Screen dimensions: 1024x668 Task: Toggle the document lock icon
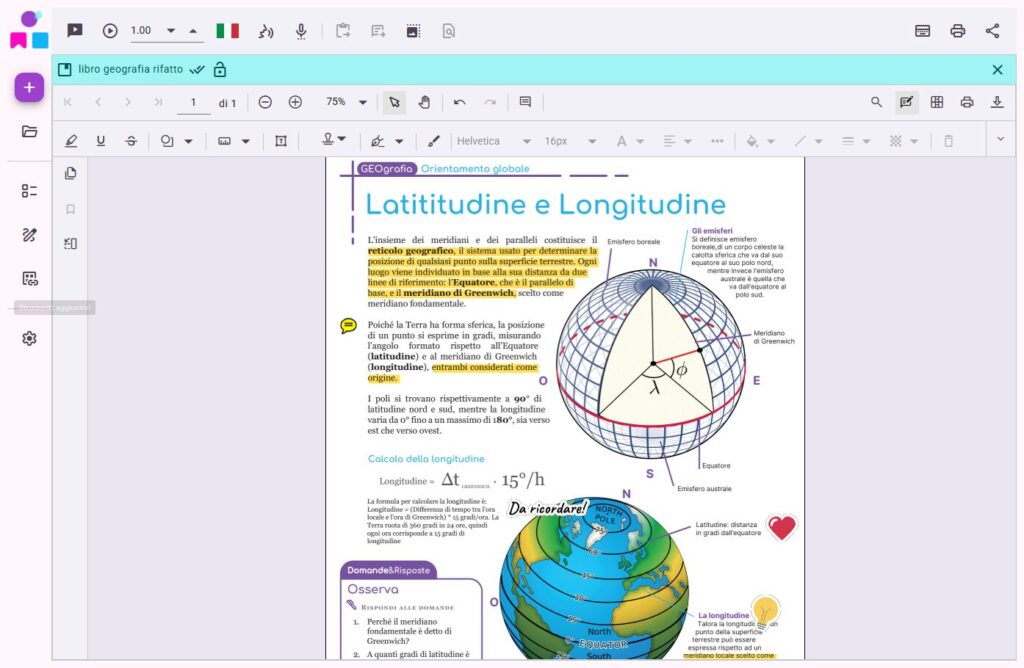coord(220,69)
